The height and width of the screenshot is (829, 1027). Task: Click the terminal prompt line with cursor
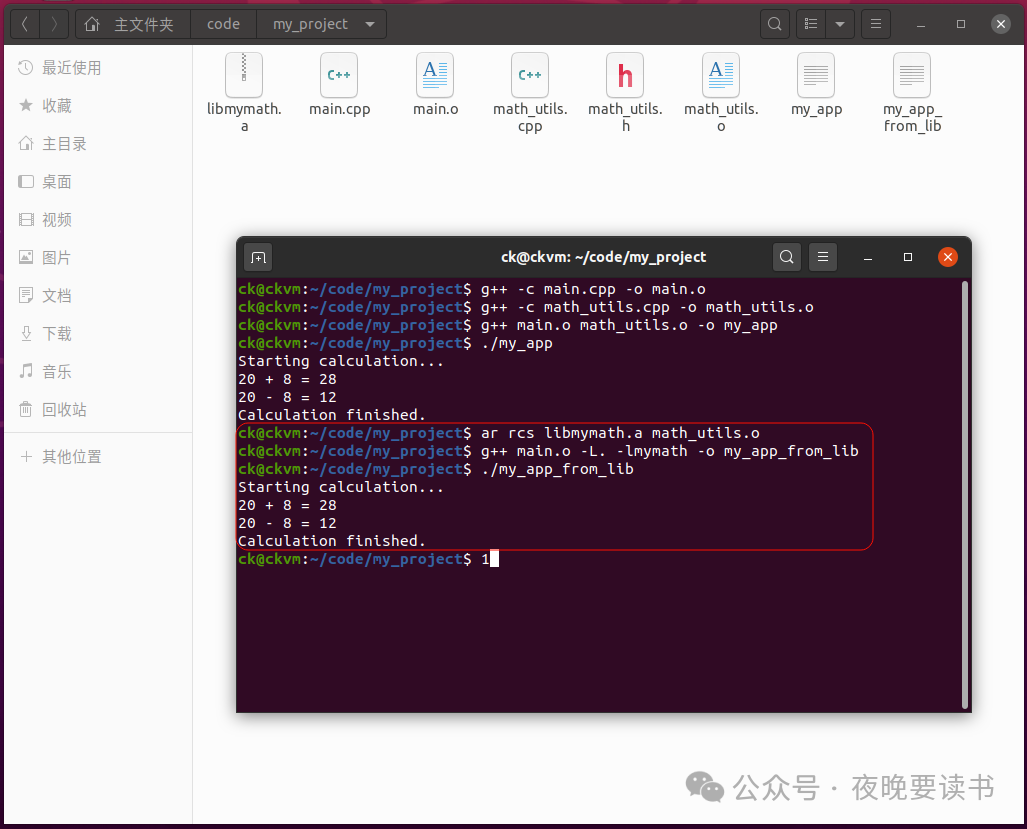pyautogui.click(x=368, y=559)
